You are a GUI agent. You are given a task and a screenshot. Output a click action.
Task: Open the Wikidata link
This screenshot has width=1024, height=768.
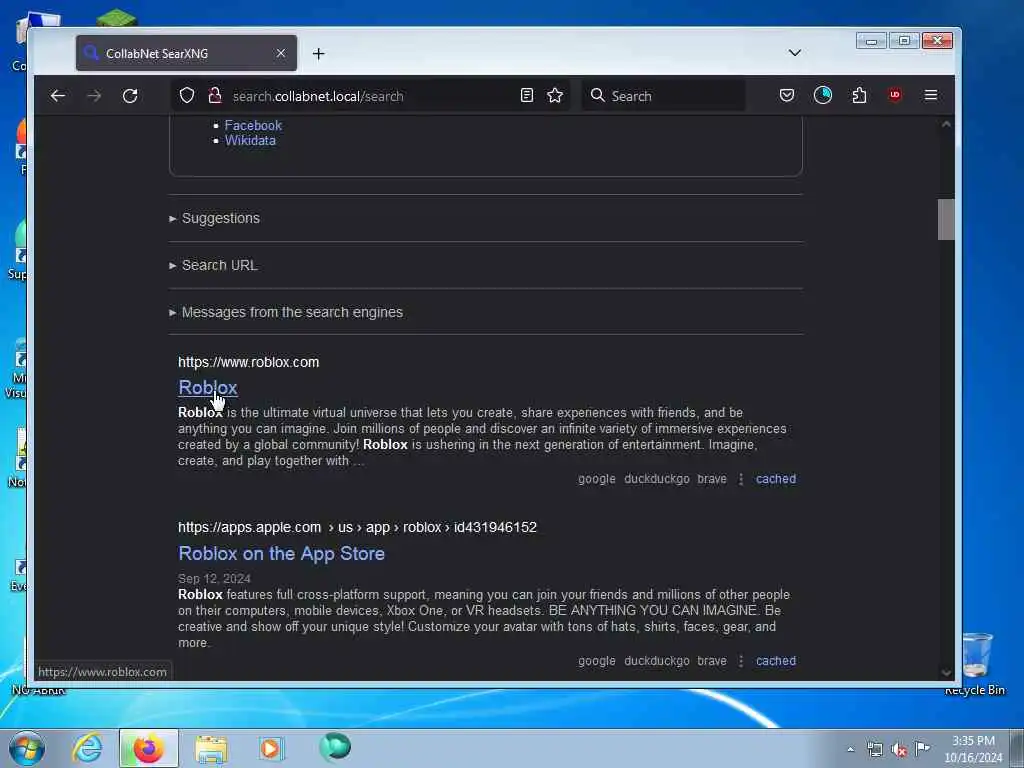point(250,140)
